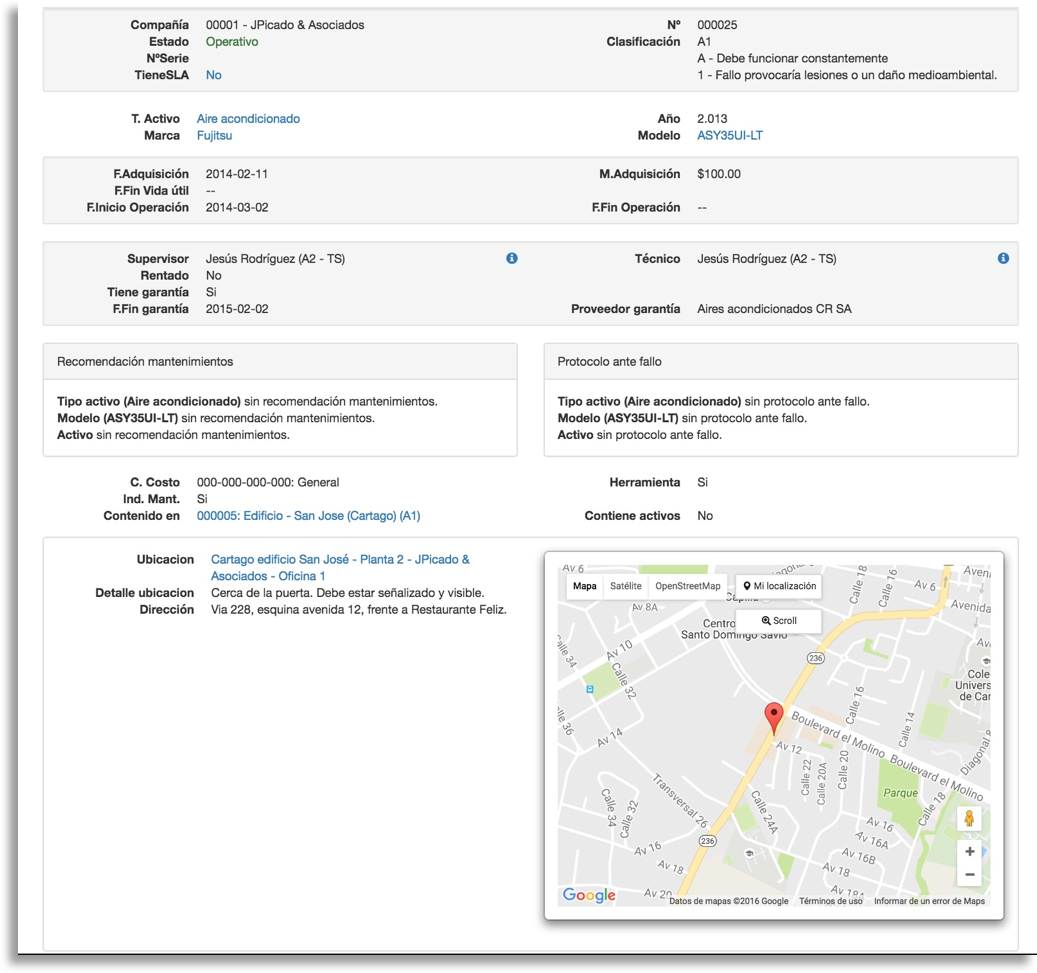Zoom in the map with plus button
Image resolution: width=1037 pixels, height=973 pixels.
coord(969,851)
